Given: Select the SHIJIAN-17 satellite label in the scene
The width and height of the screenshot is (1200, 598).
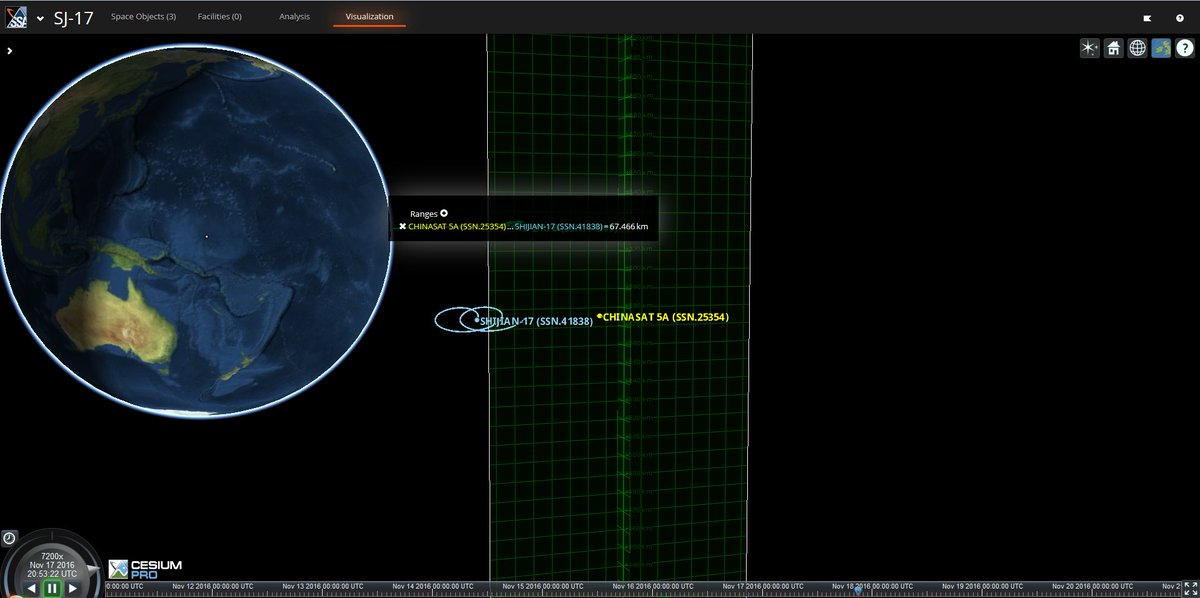Looking at the screenshot, I should [536, 322].
